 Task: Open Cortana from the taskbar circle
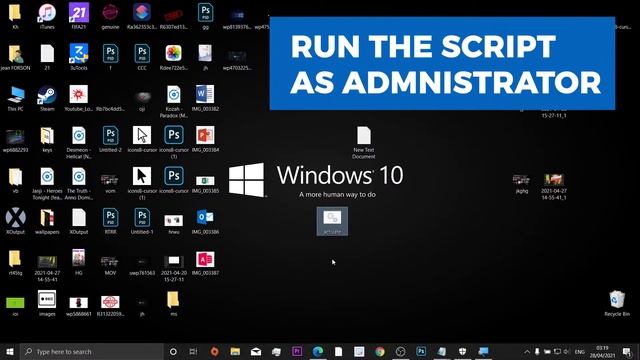point(173,351)
